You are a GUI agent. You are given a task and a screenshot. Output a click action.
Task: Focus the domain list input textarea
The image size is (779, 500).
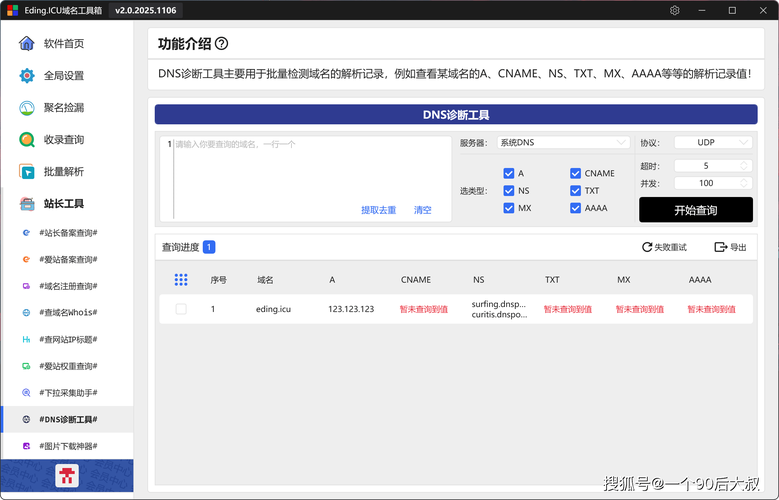[x=306, y=178]
